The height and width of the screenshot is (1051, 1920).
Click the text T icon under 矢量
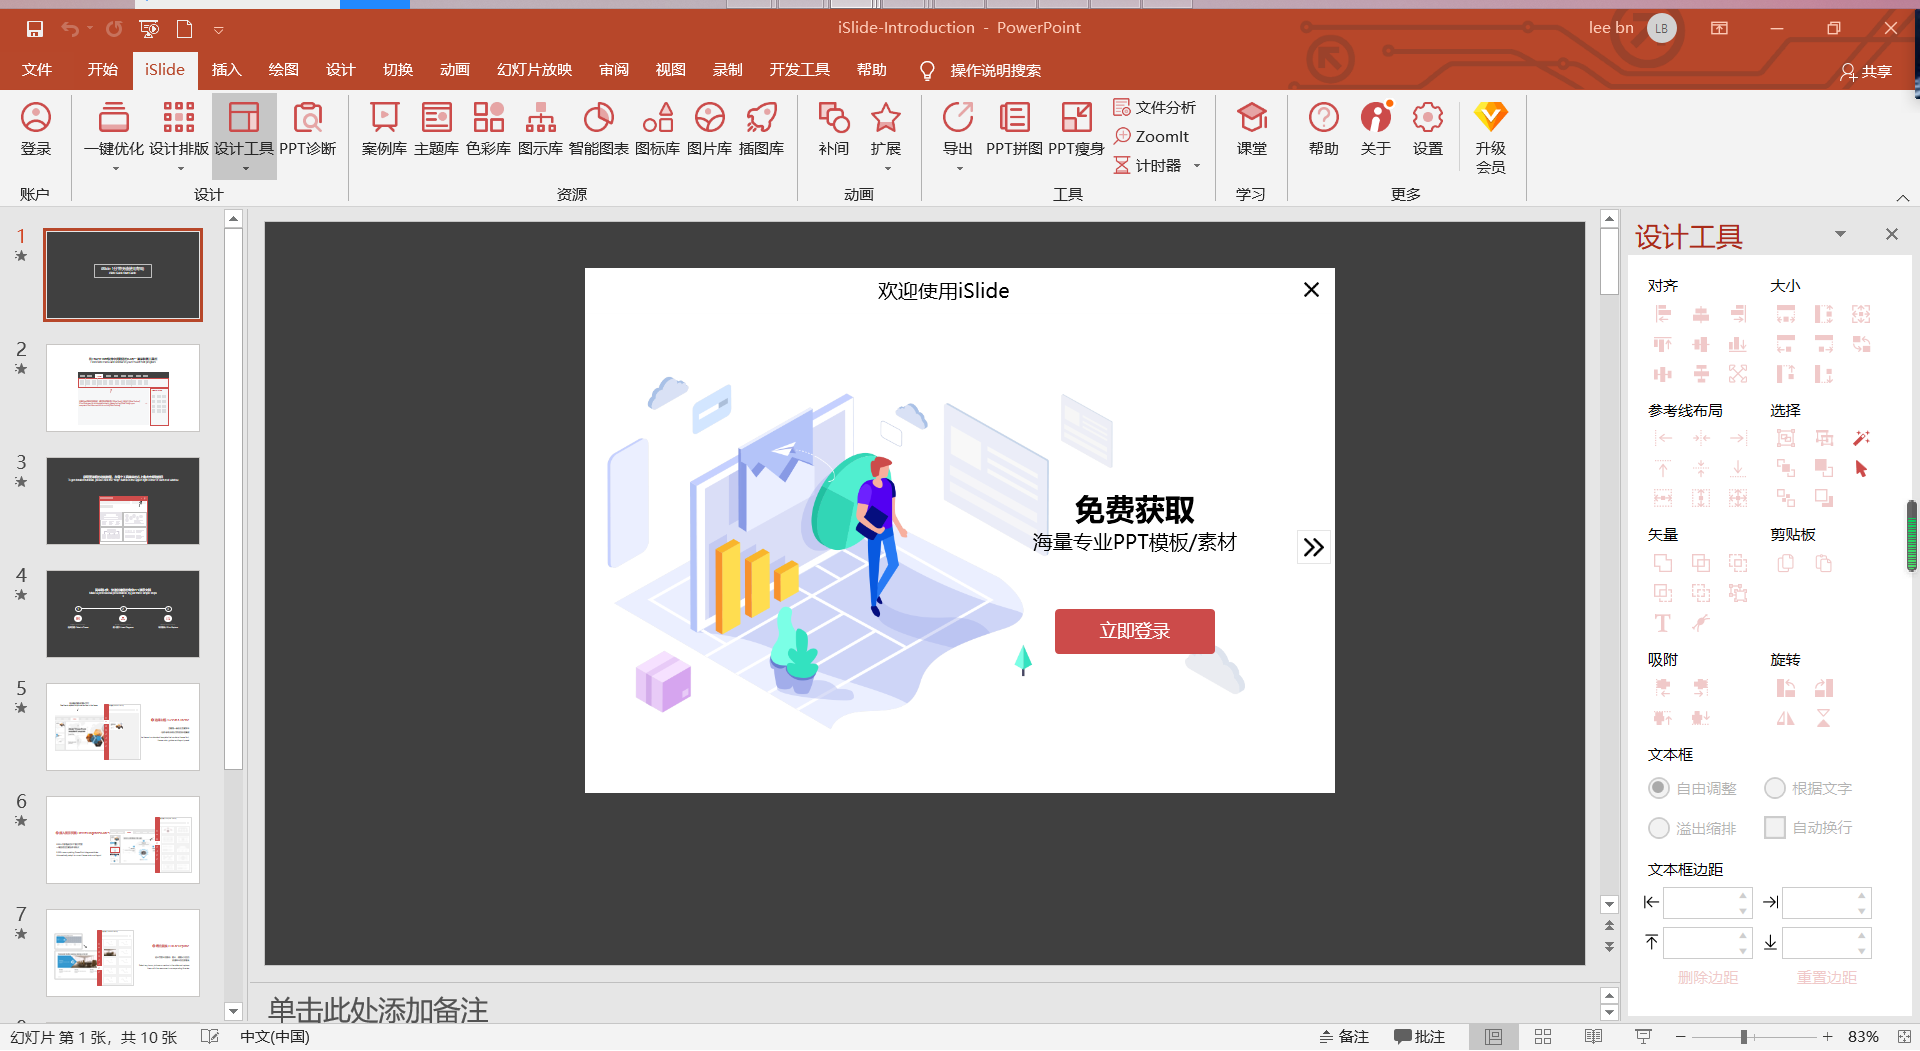click(x=1662, y=623)
